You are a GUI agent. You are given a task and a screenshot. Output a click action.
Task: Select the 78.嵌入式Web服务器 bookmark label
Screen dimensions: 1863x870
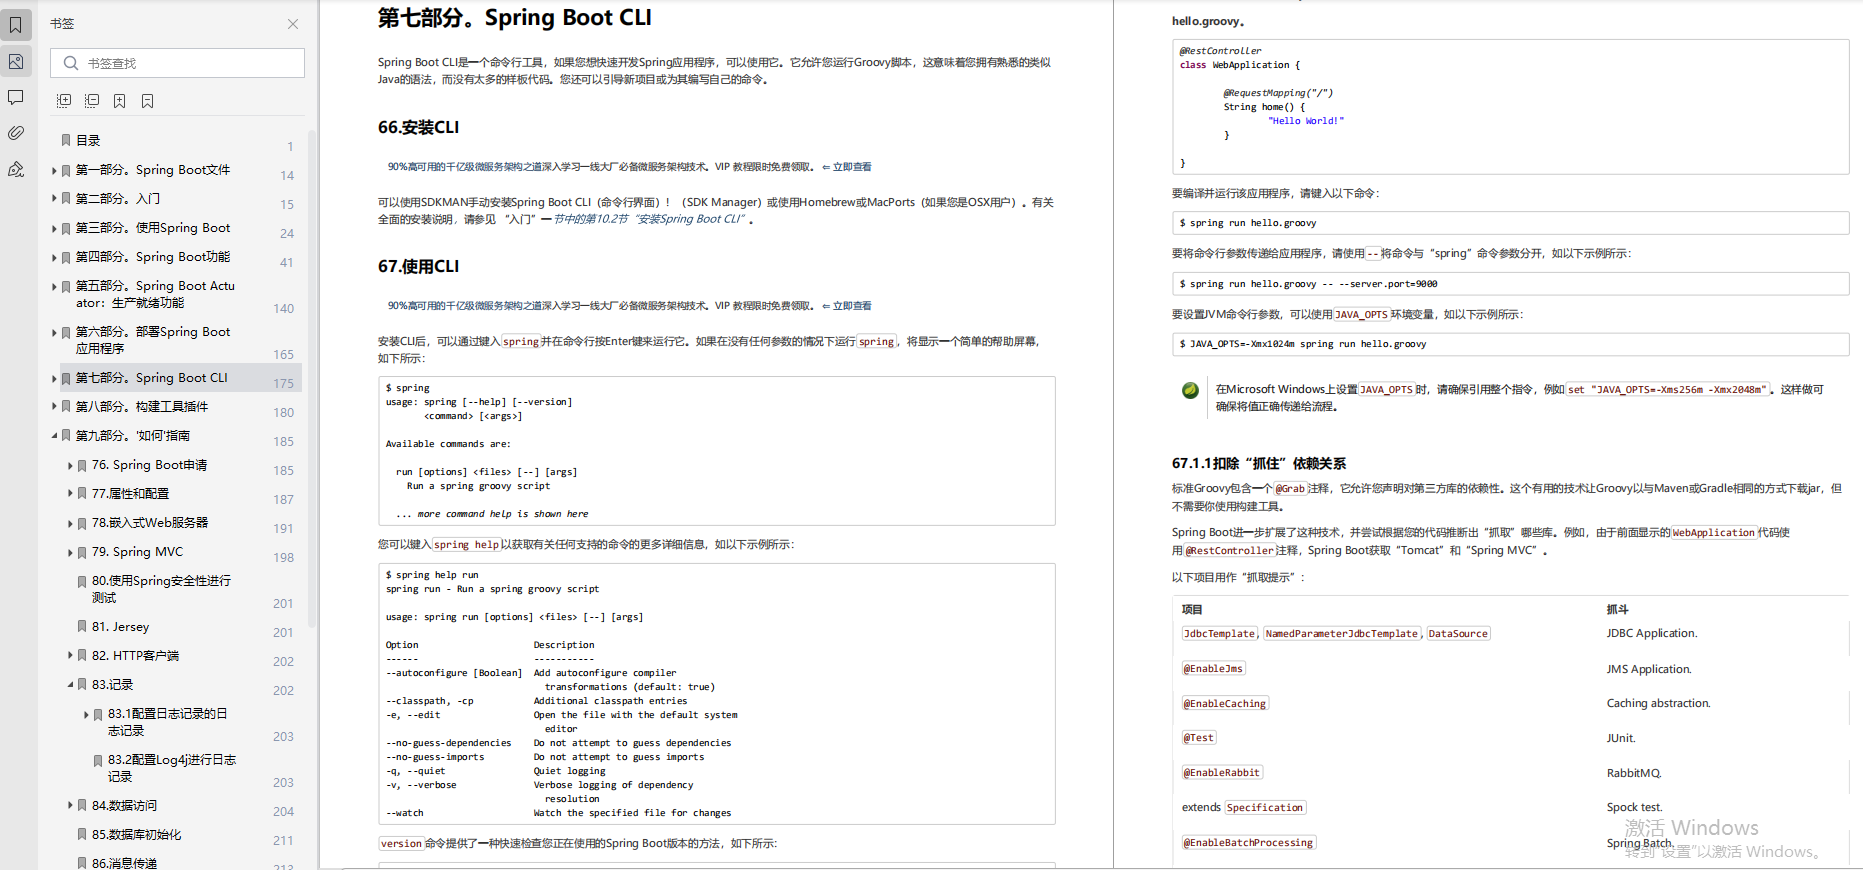150,523
